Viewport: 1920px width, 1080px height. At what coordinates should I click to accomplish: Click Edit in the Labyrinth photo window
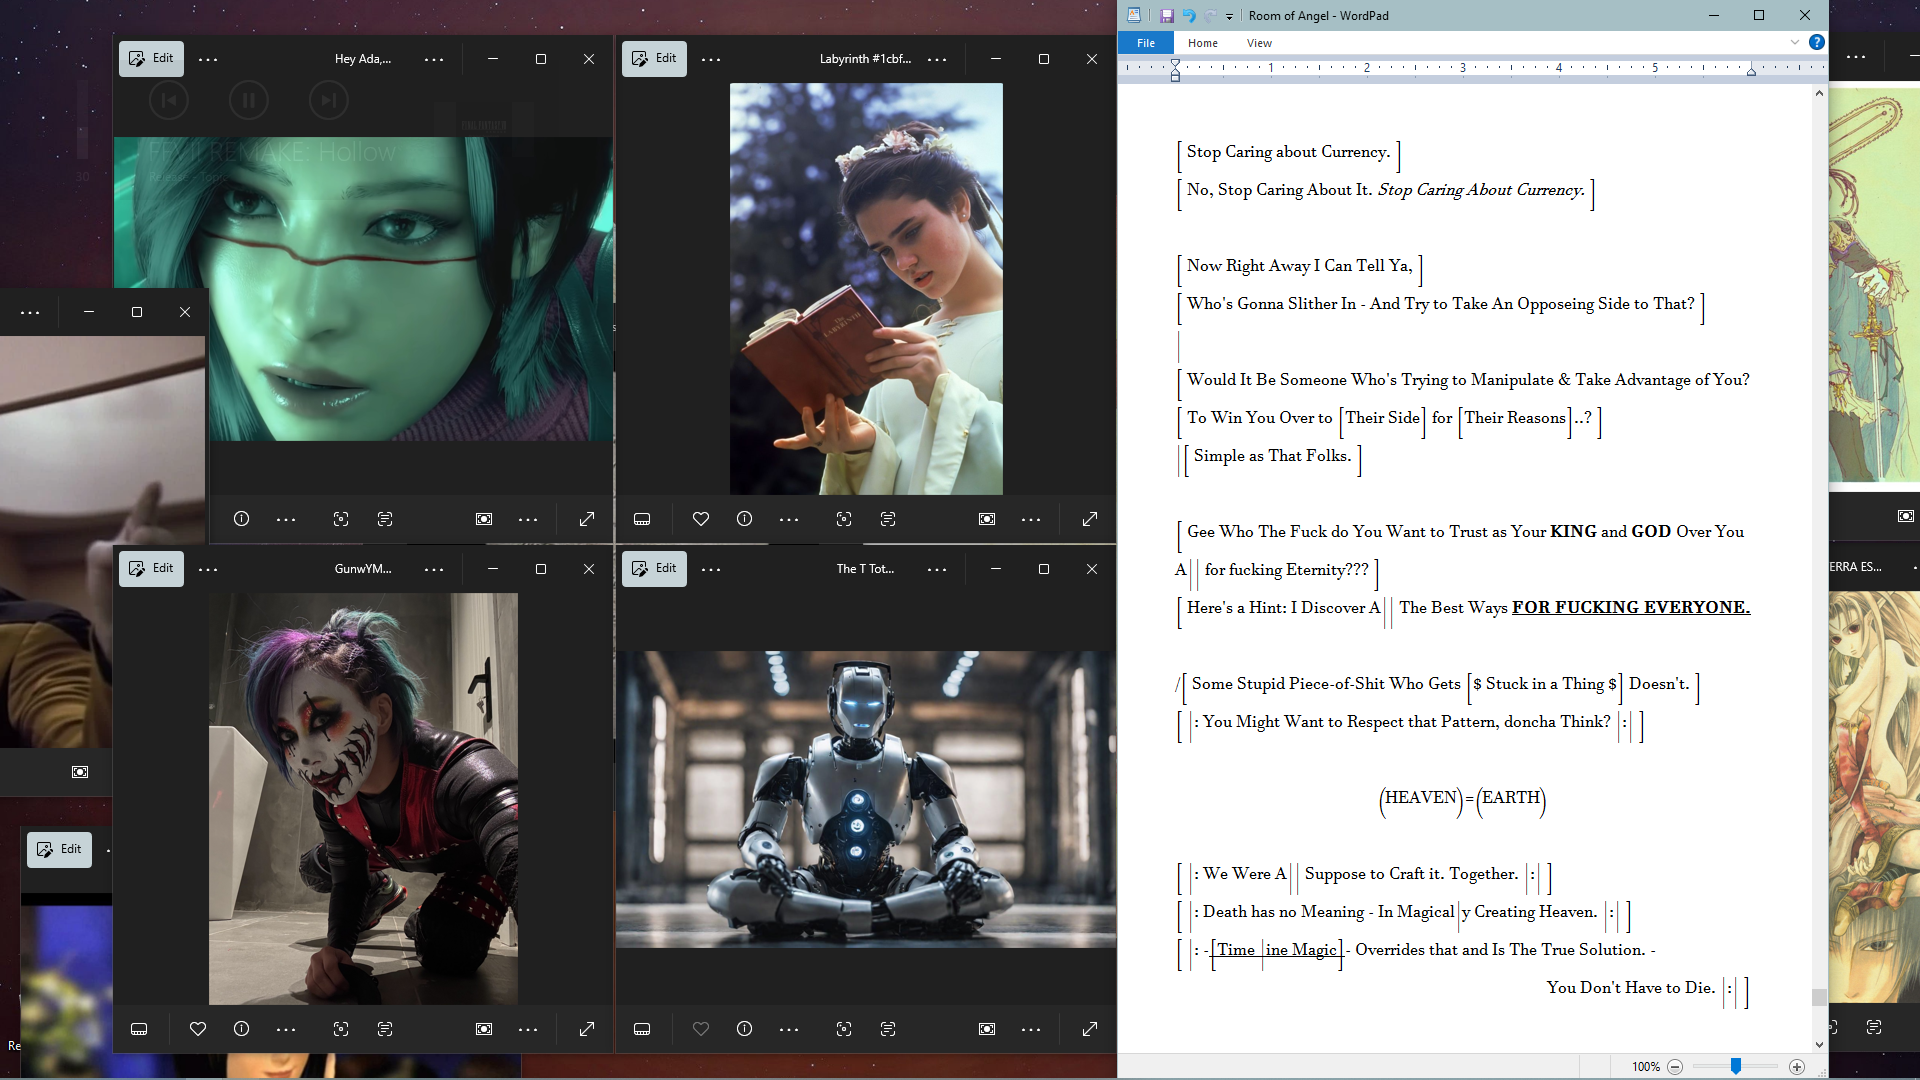point(654,59)
